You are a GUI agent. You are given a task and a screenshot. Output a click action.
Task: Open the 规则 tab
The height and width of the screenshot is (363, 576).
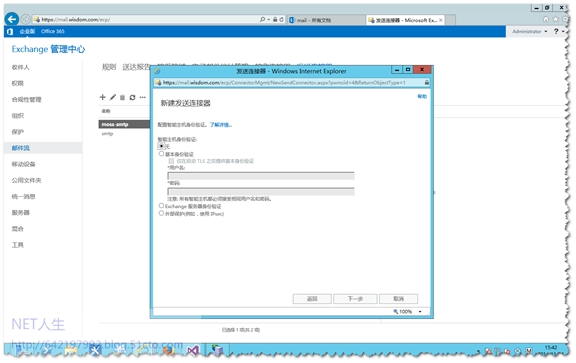coord(109,67)
